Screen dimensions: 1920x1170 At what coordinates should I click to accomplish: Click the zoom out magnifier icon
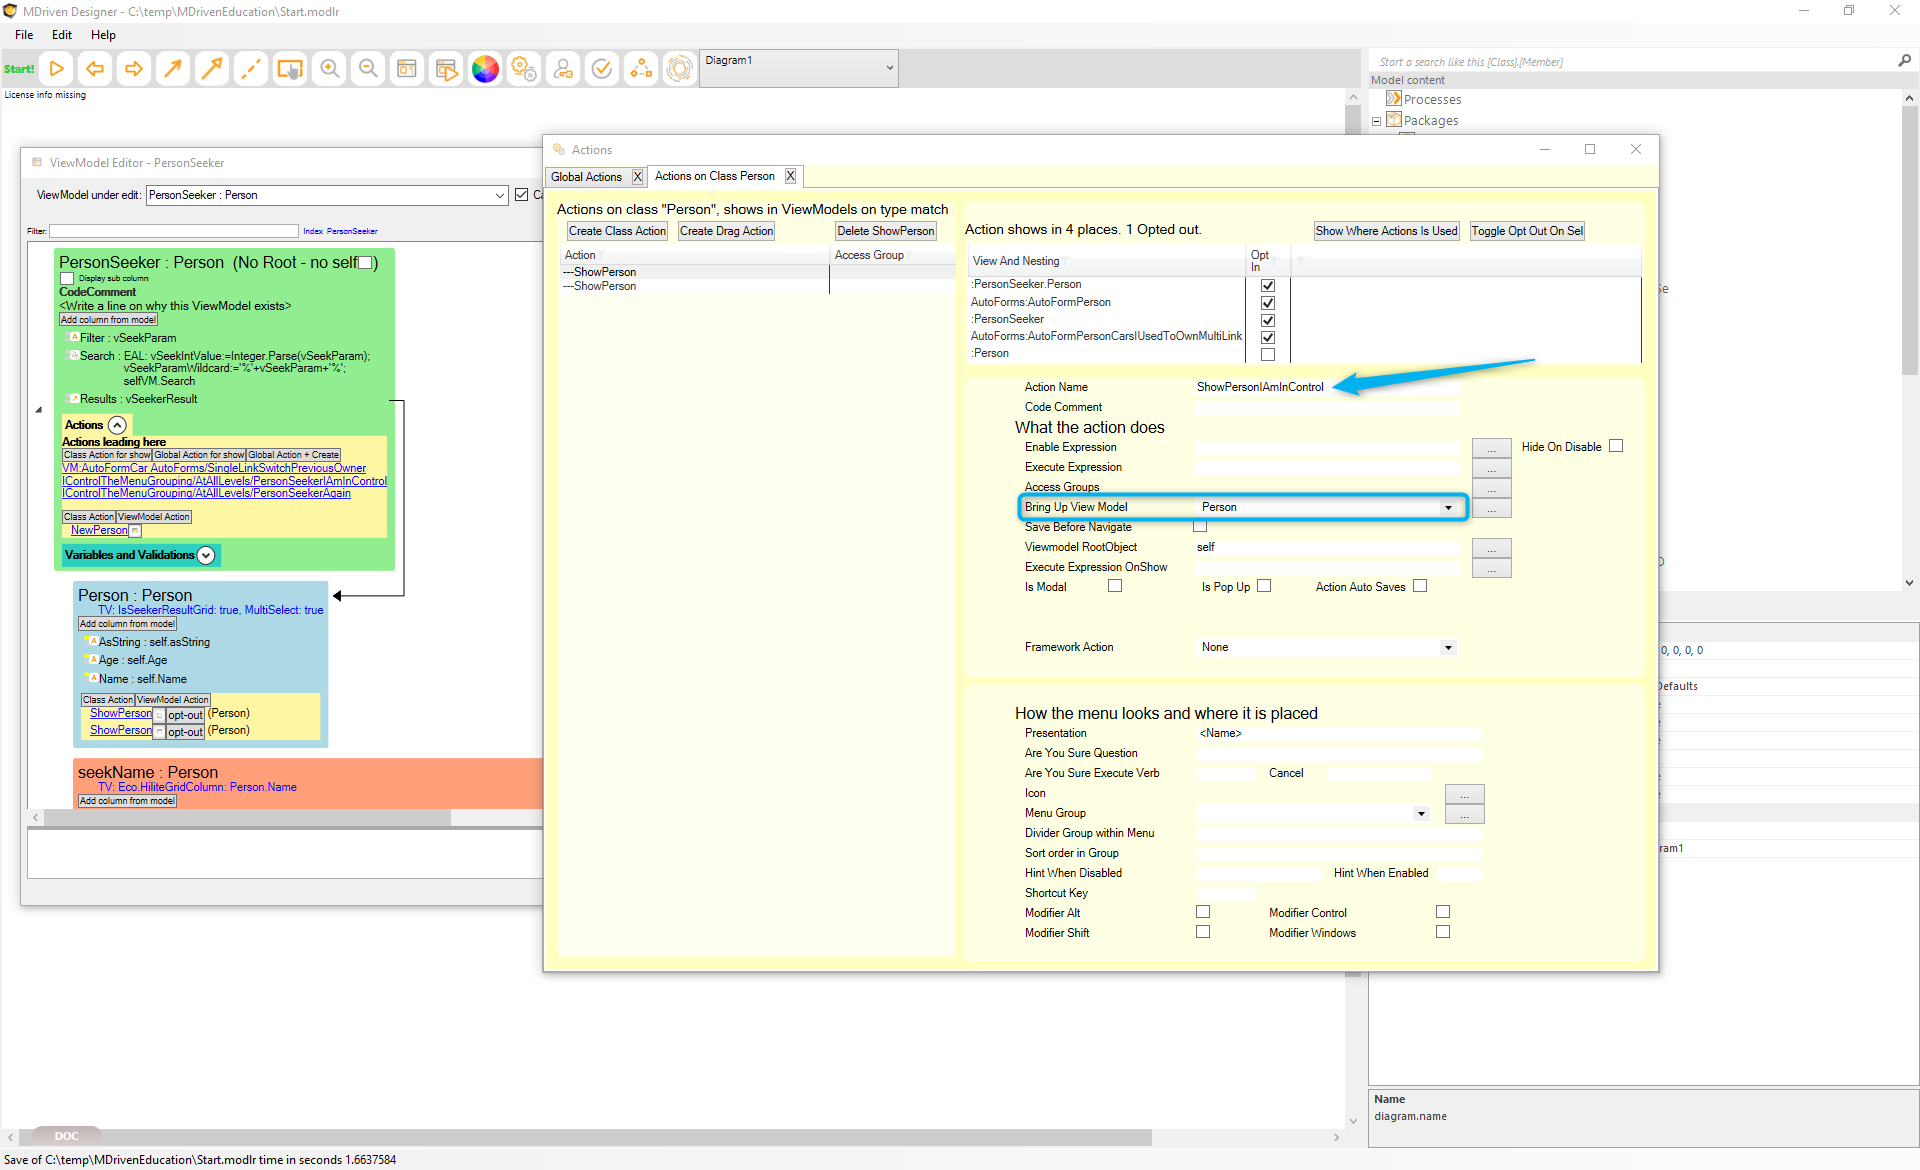tap(368, 69)
